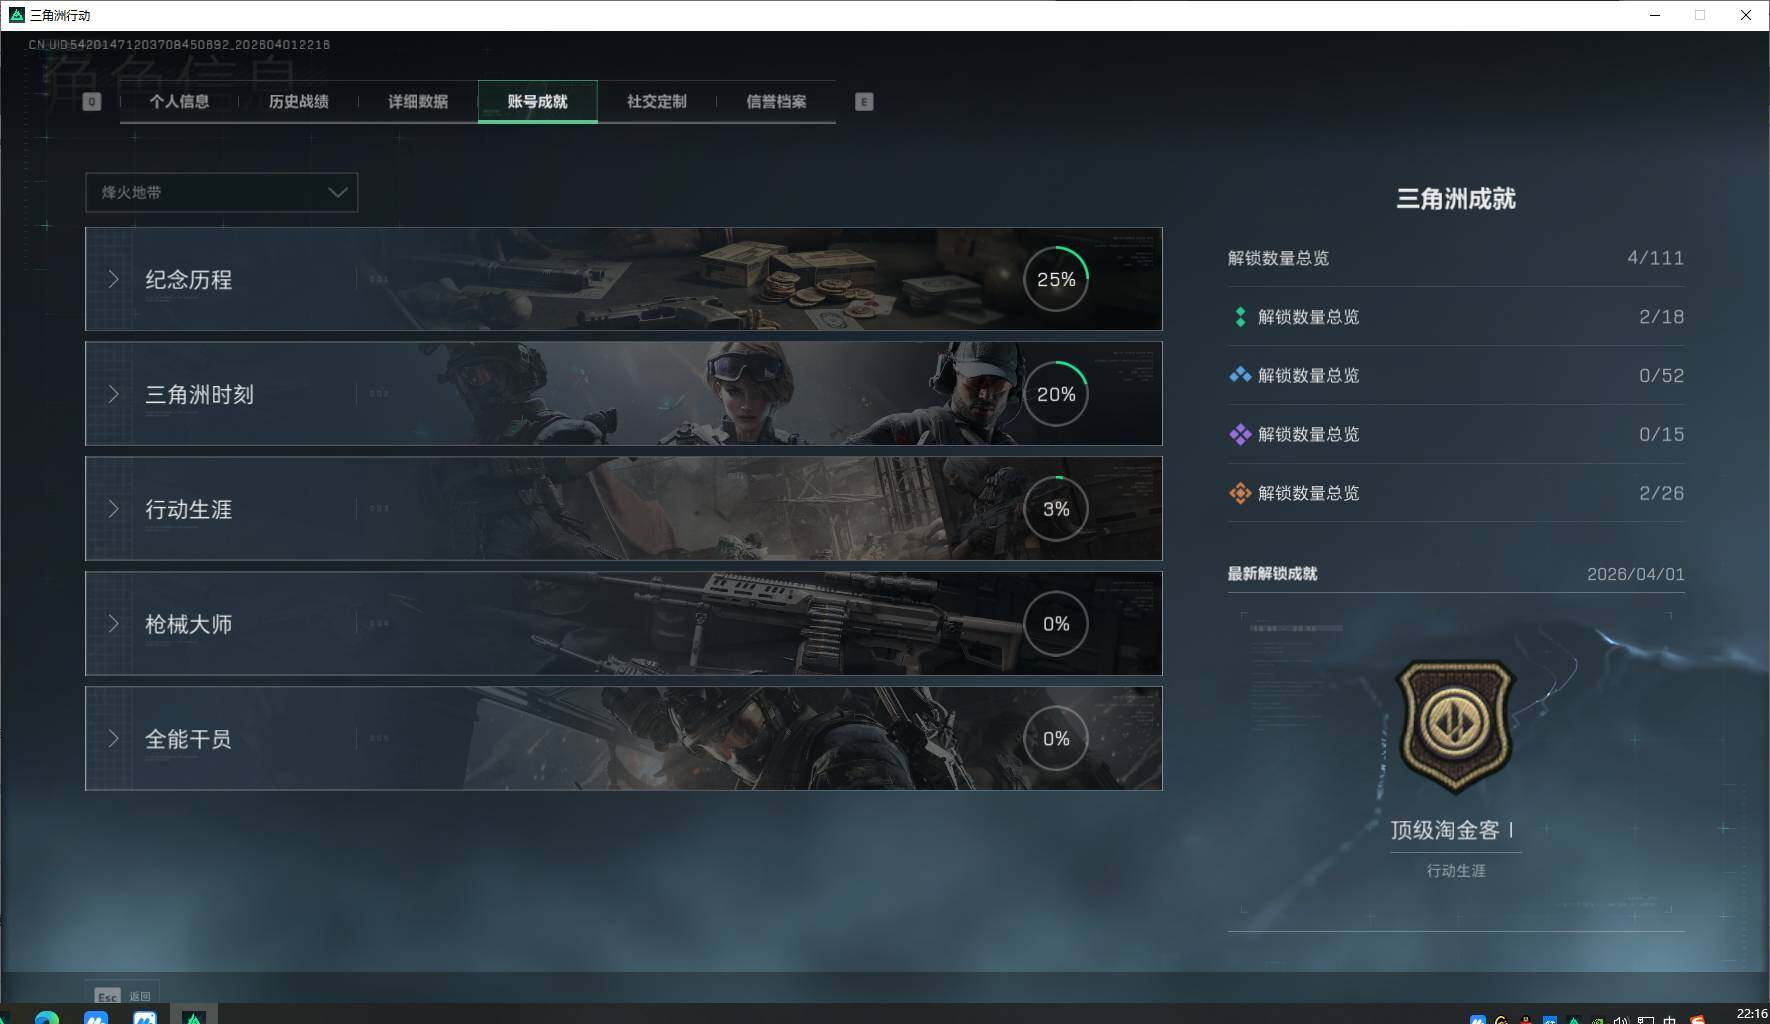
Task: Switch to the 个人信息 tab
Action: point(181,101)
